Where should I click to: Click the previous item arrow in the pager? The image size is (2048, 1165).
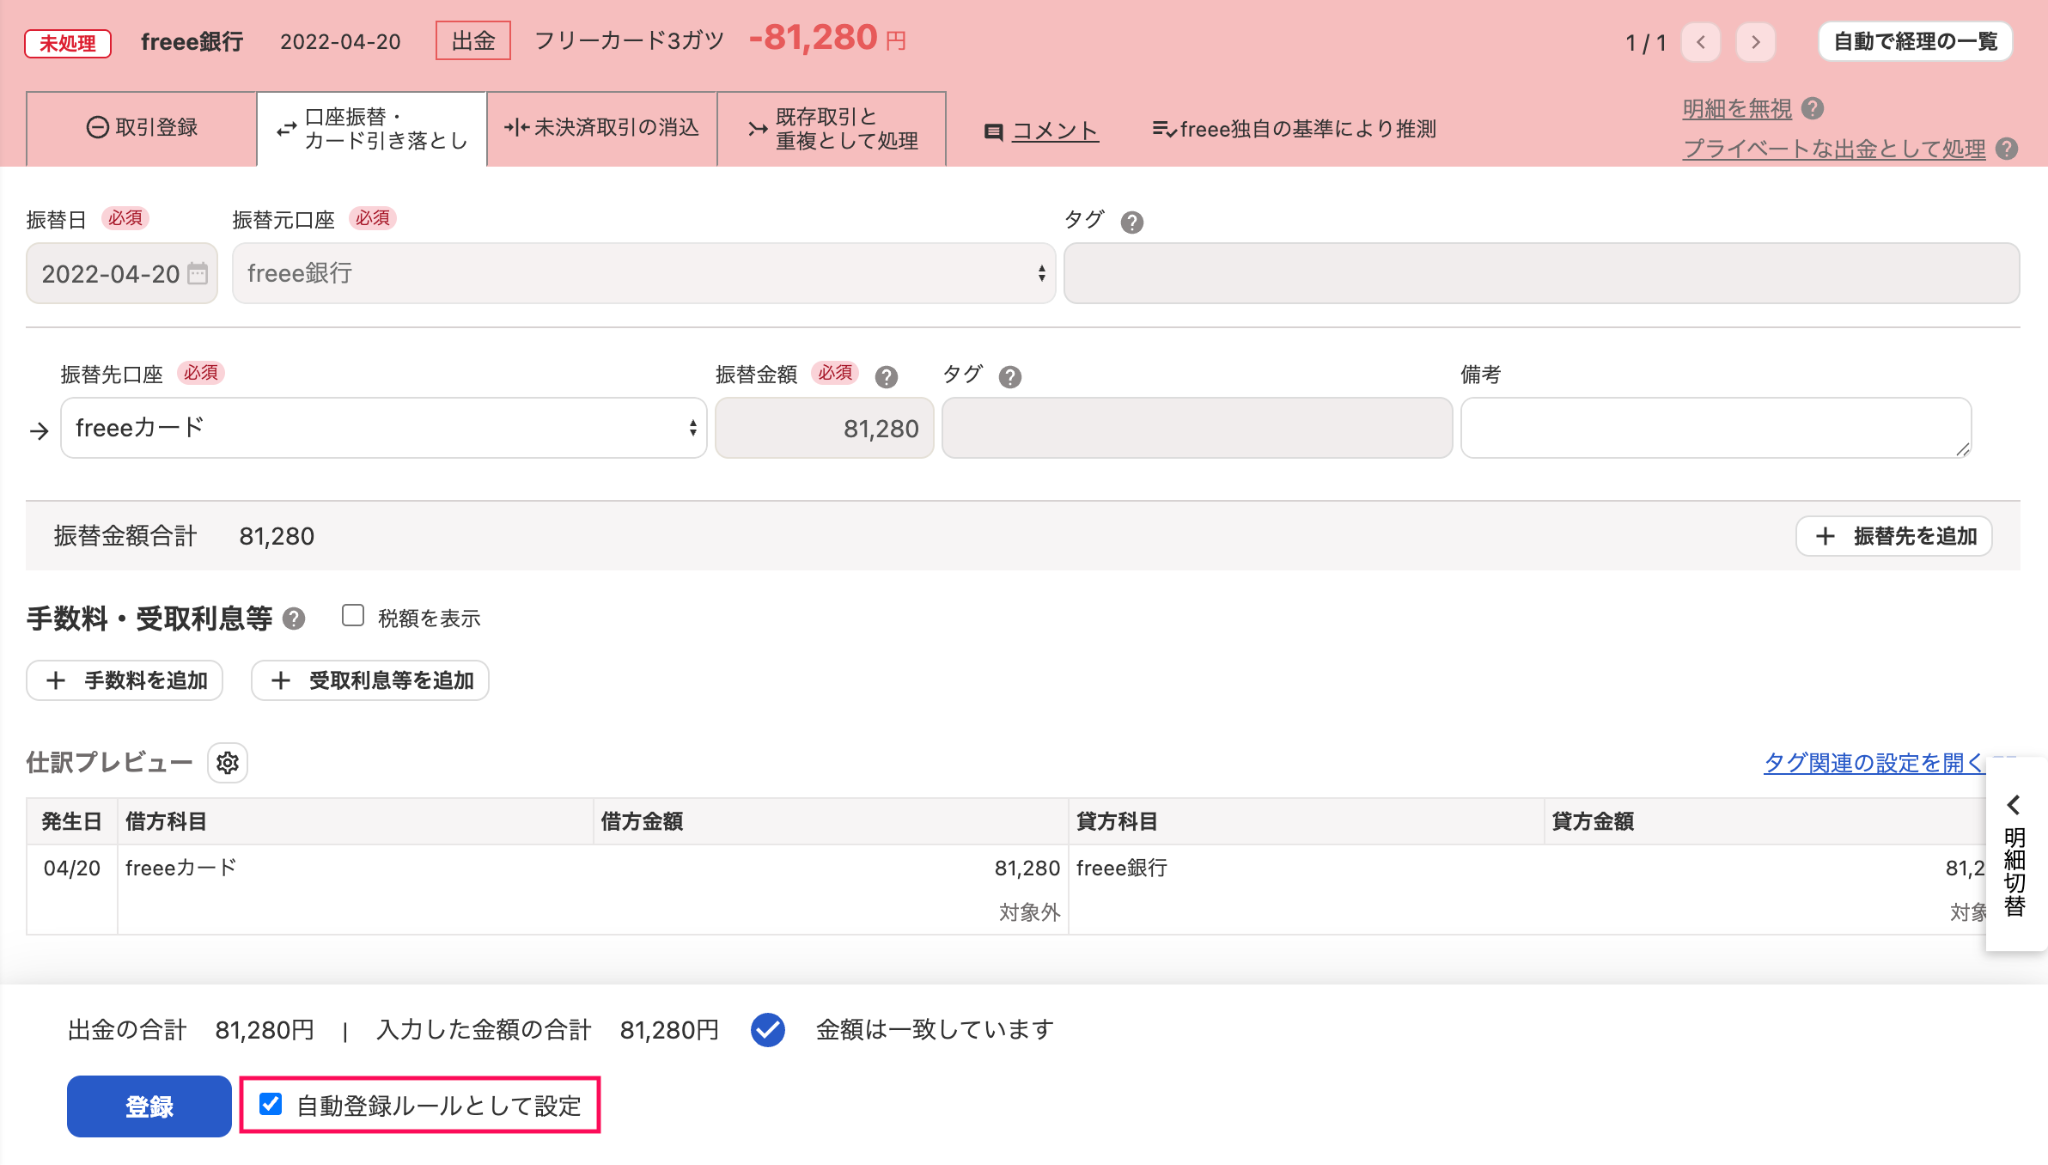pos(1700,42)
